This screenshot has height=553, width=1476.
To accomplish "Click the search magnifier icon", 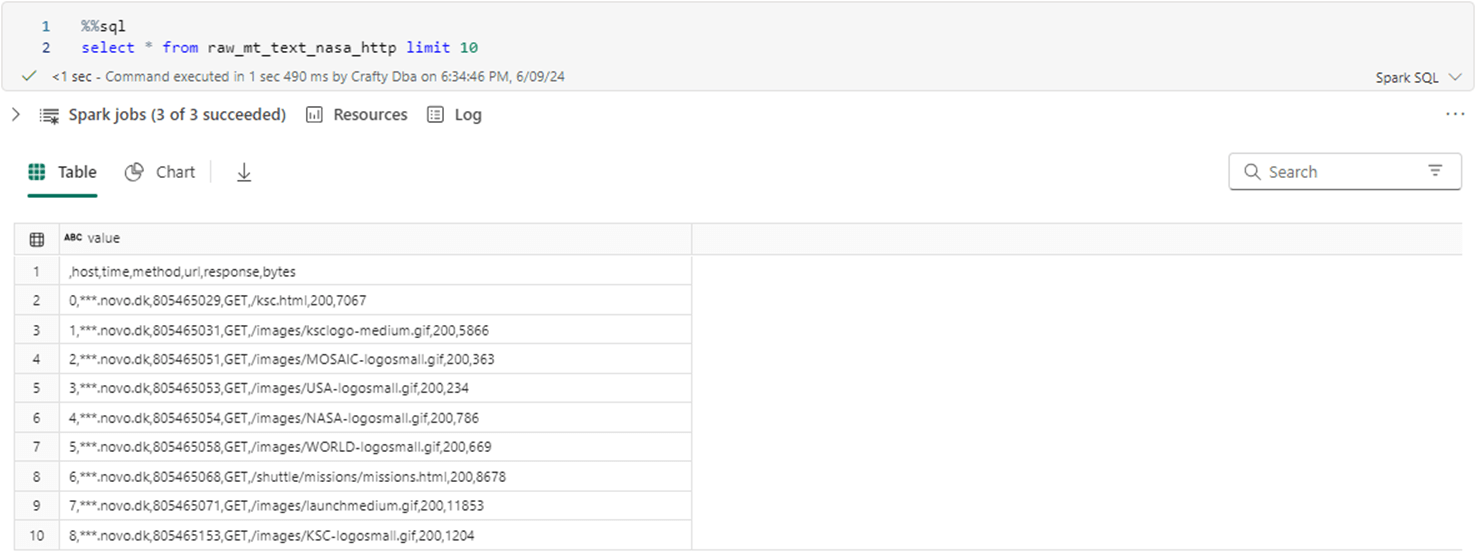I will click(1252, 172).
